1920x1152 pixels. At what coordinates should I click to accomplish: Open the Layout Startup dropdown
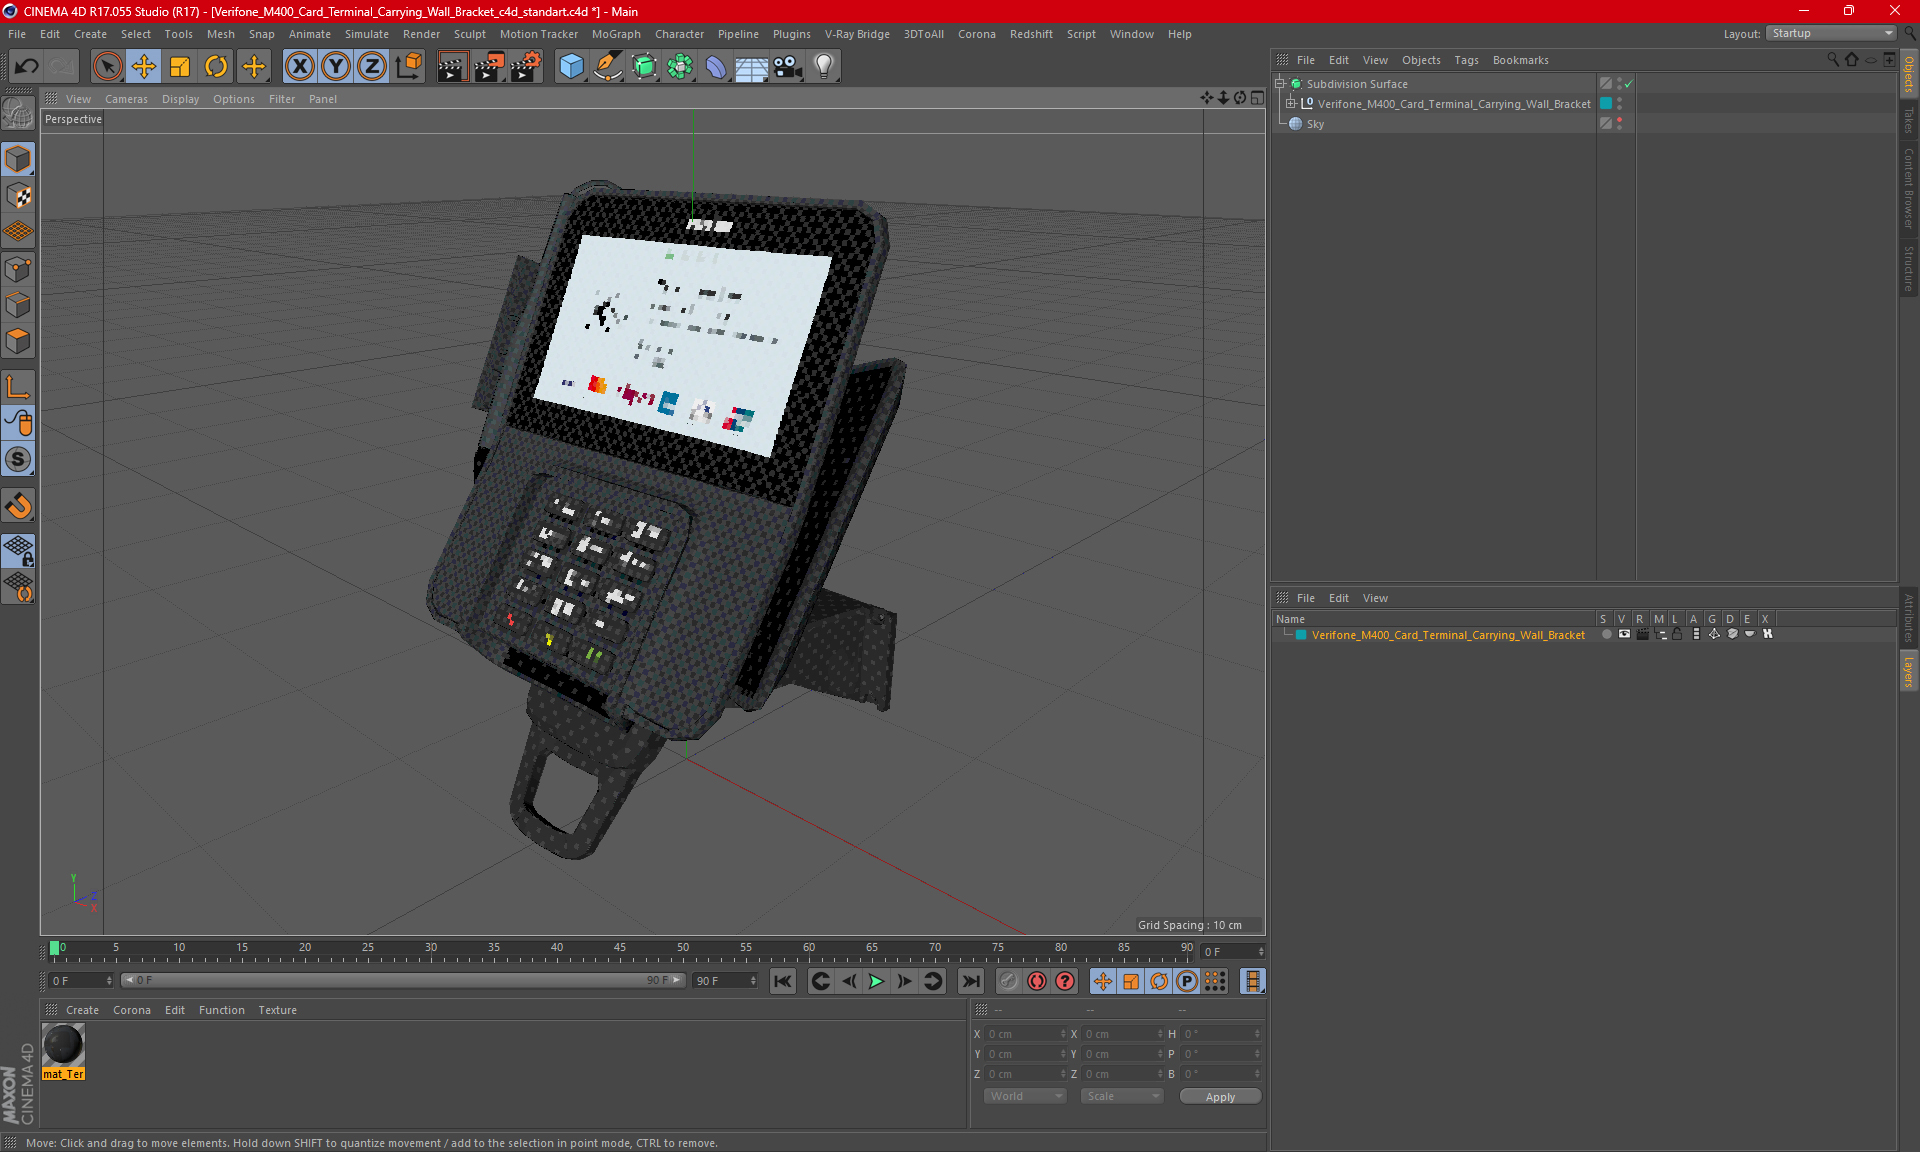tap(1832, 34)
